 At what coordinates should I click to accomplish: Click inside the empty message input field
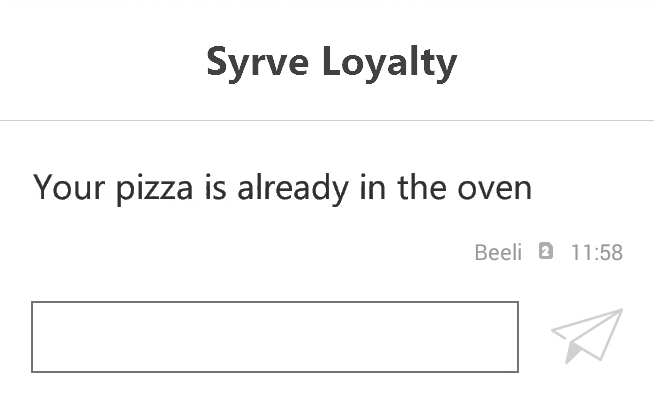275,337
